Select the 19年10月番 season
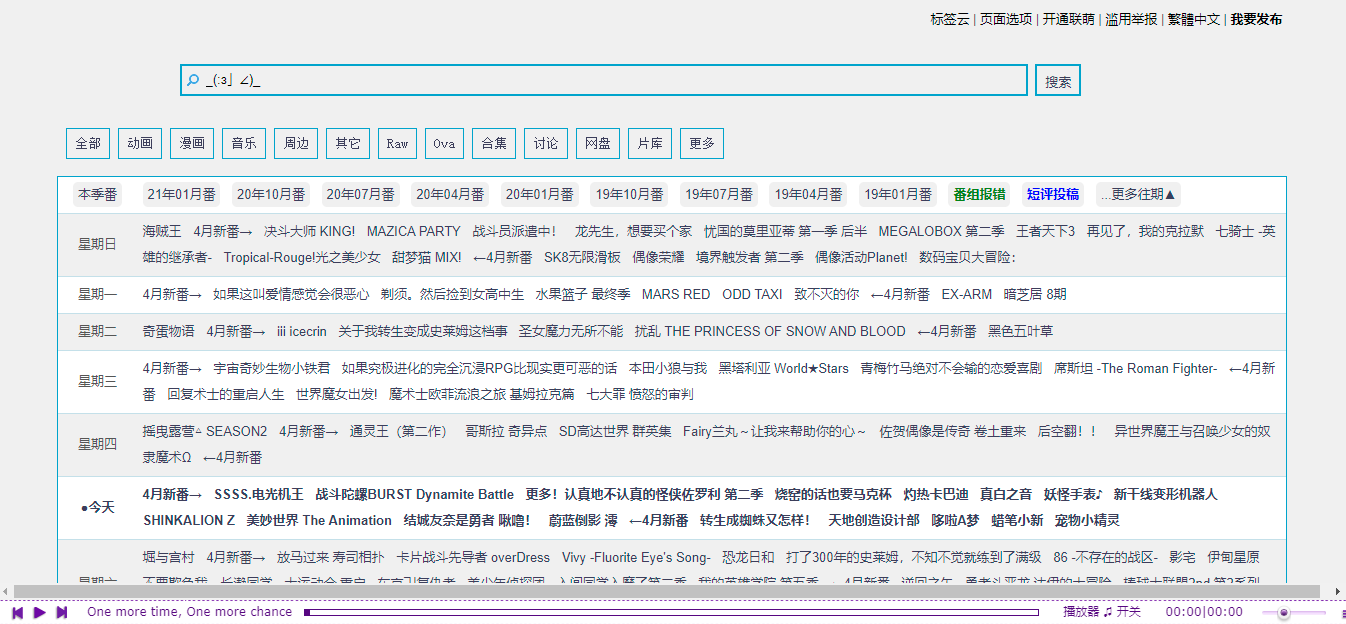1346x624 pixels. (629, 194)
